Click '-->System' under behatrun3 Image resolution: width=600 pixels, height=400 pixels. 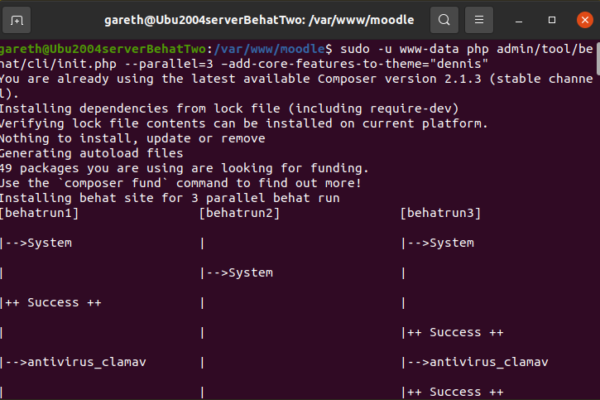(x=440, y=243)
